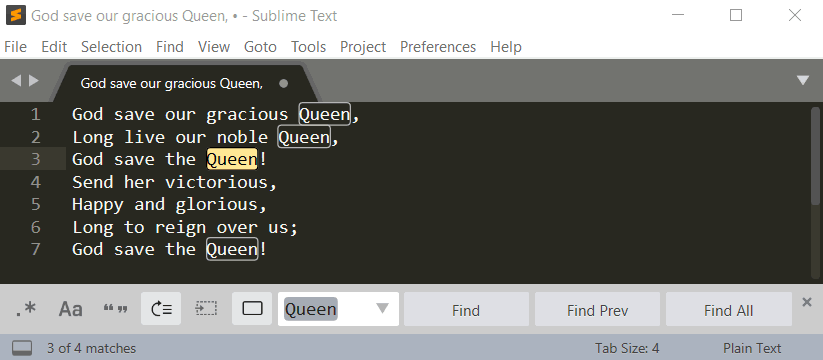
Task: Click the side bar toggle icon in status bar
Action: pos(22,348)
